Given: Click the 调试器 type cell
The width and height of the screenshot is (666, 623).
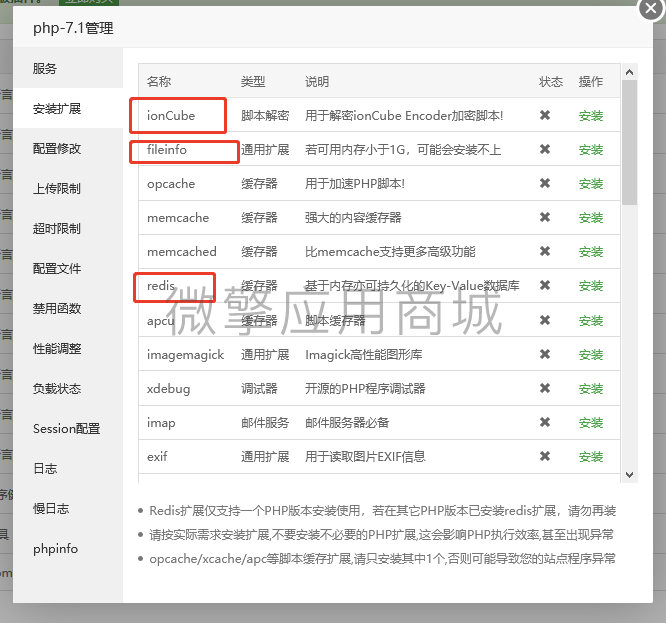Looking at the screenshot, I should click(x=259, y=389).
